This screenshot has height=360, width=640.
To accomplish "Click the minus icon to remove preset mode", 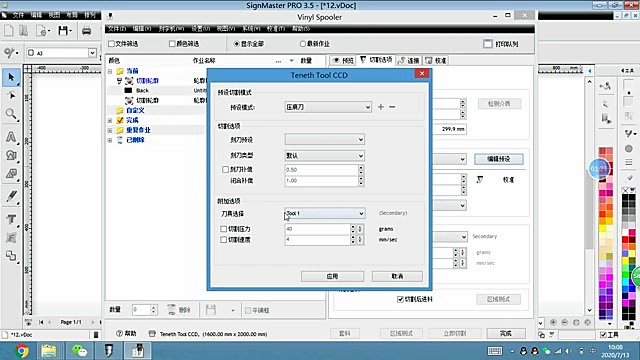I will coord(392,107).
